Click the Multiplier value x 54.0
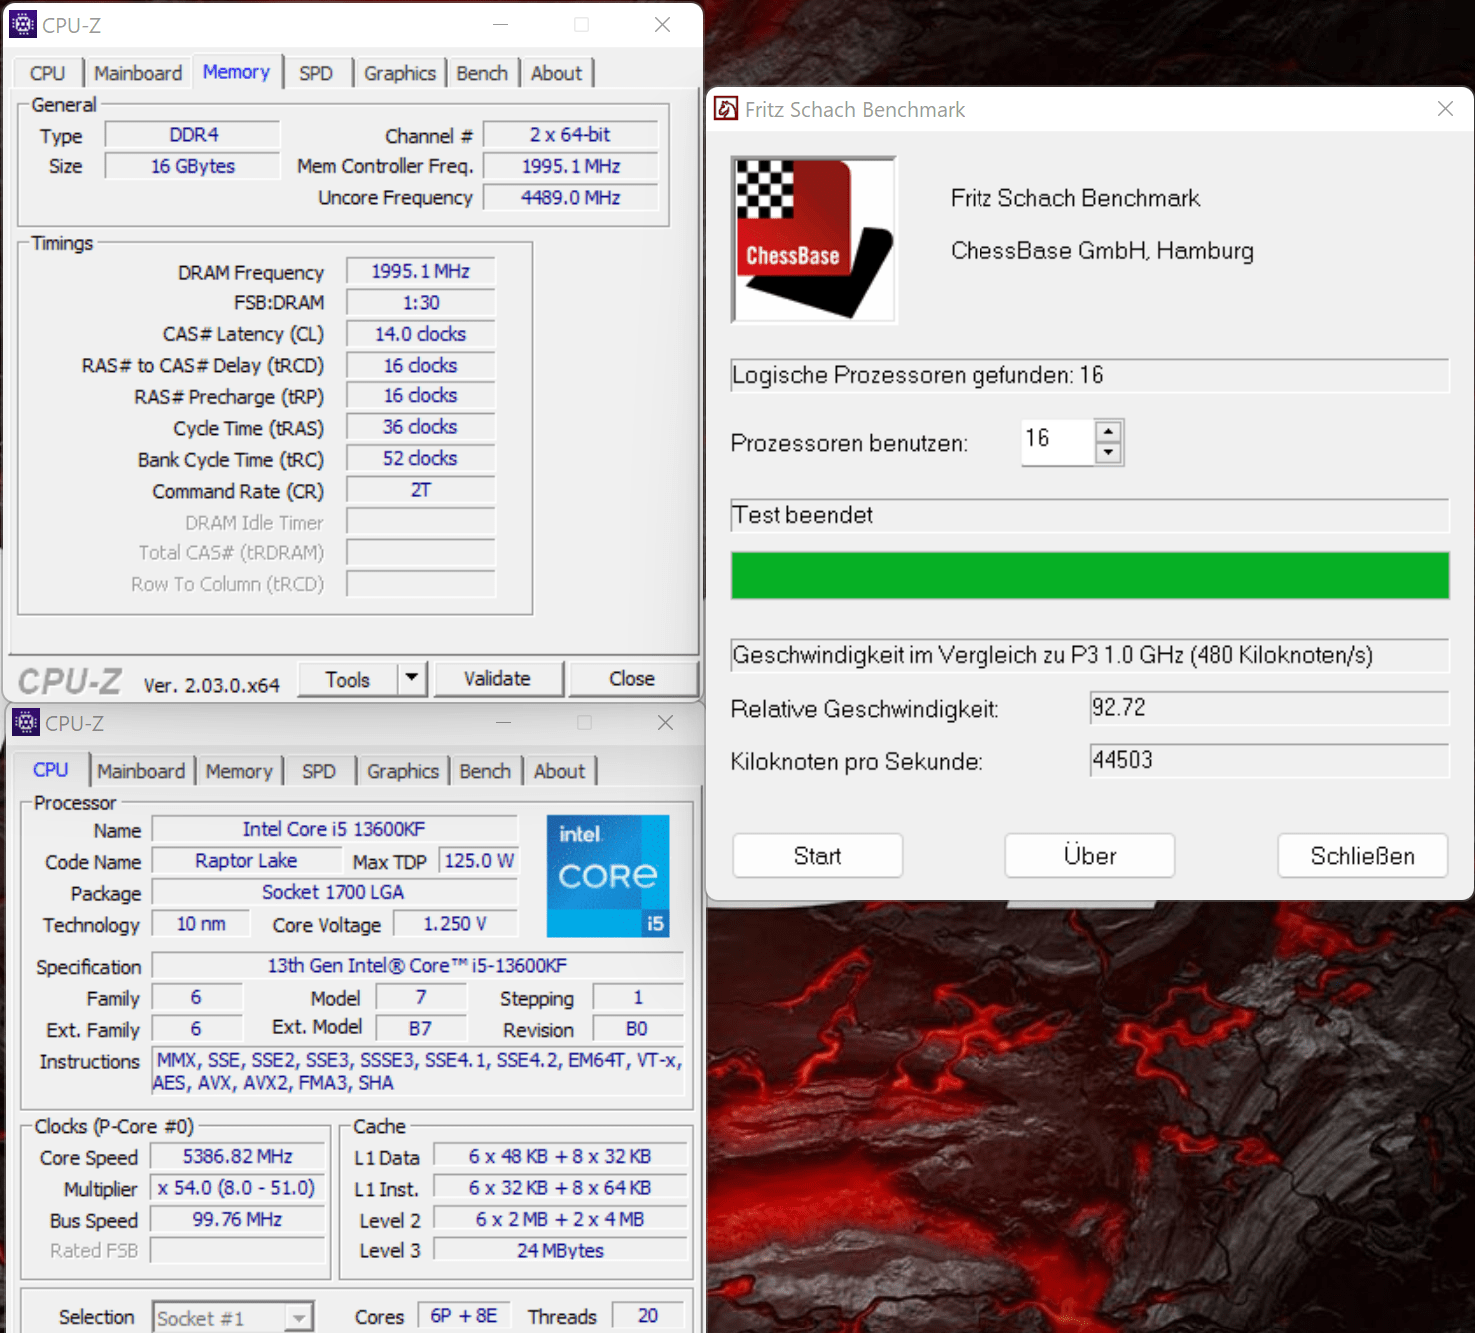This screenshot has width=1475, height=1333. (x=237, y=1188)
